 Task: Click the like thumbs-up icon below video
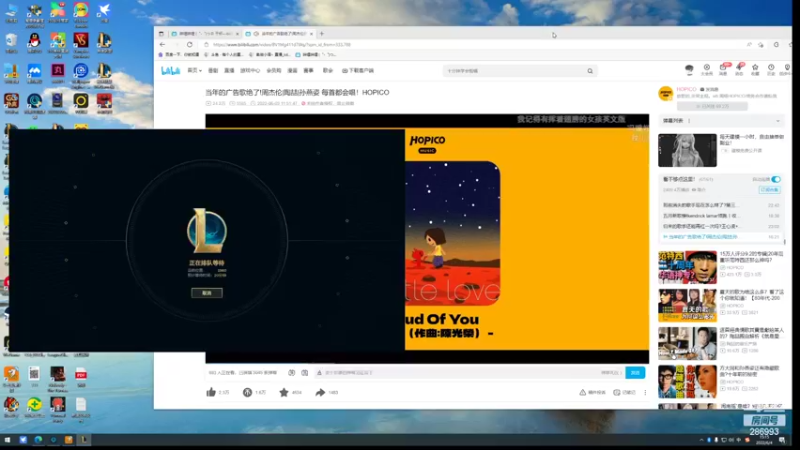point(211,392)
